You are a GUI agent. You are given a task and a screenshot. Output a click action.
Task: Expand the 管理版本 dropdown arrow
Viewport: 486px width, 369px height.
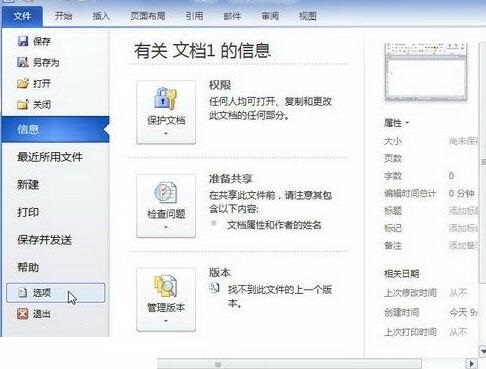pyautogui.click(x=166, y=321)
